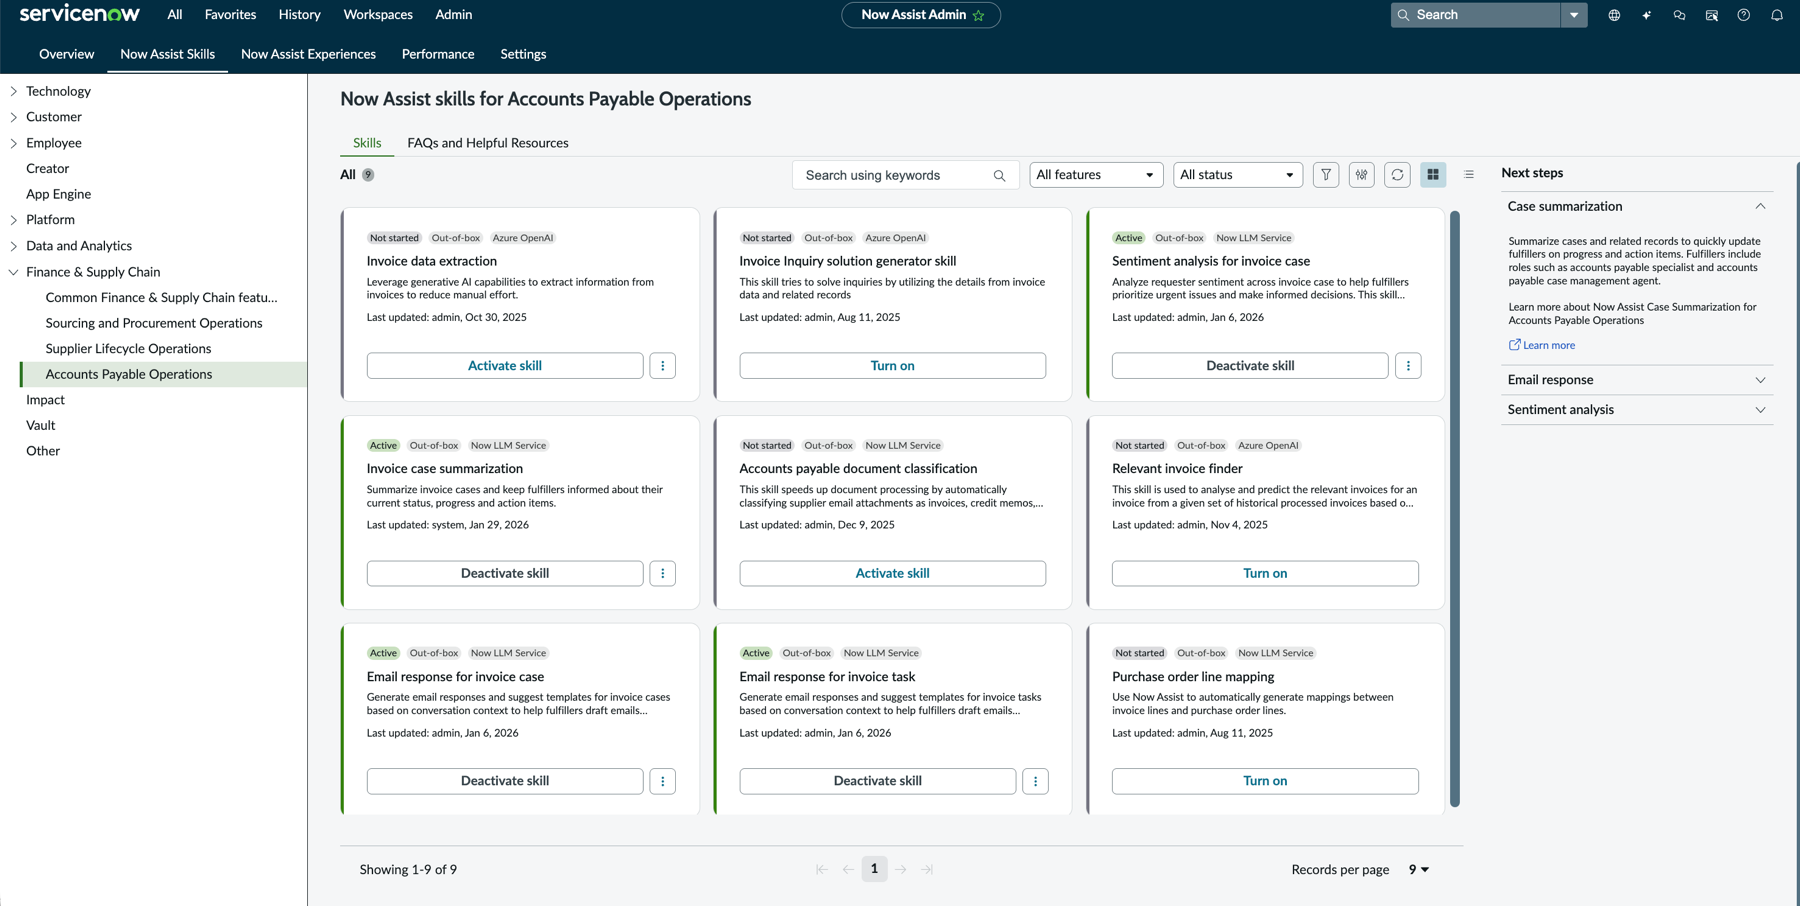Open the All status dropdown
This screenshot has height=906, width=1800.
tap(1238, 175)
